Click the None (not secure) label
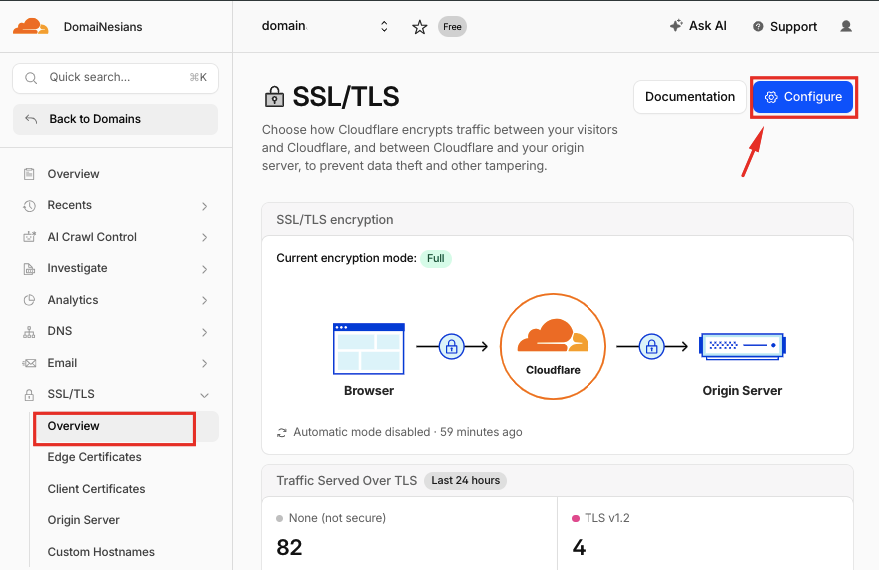The height and width of the screenshot is (570, 879). point(337,518)
